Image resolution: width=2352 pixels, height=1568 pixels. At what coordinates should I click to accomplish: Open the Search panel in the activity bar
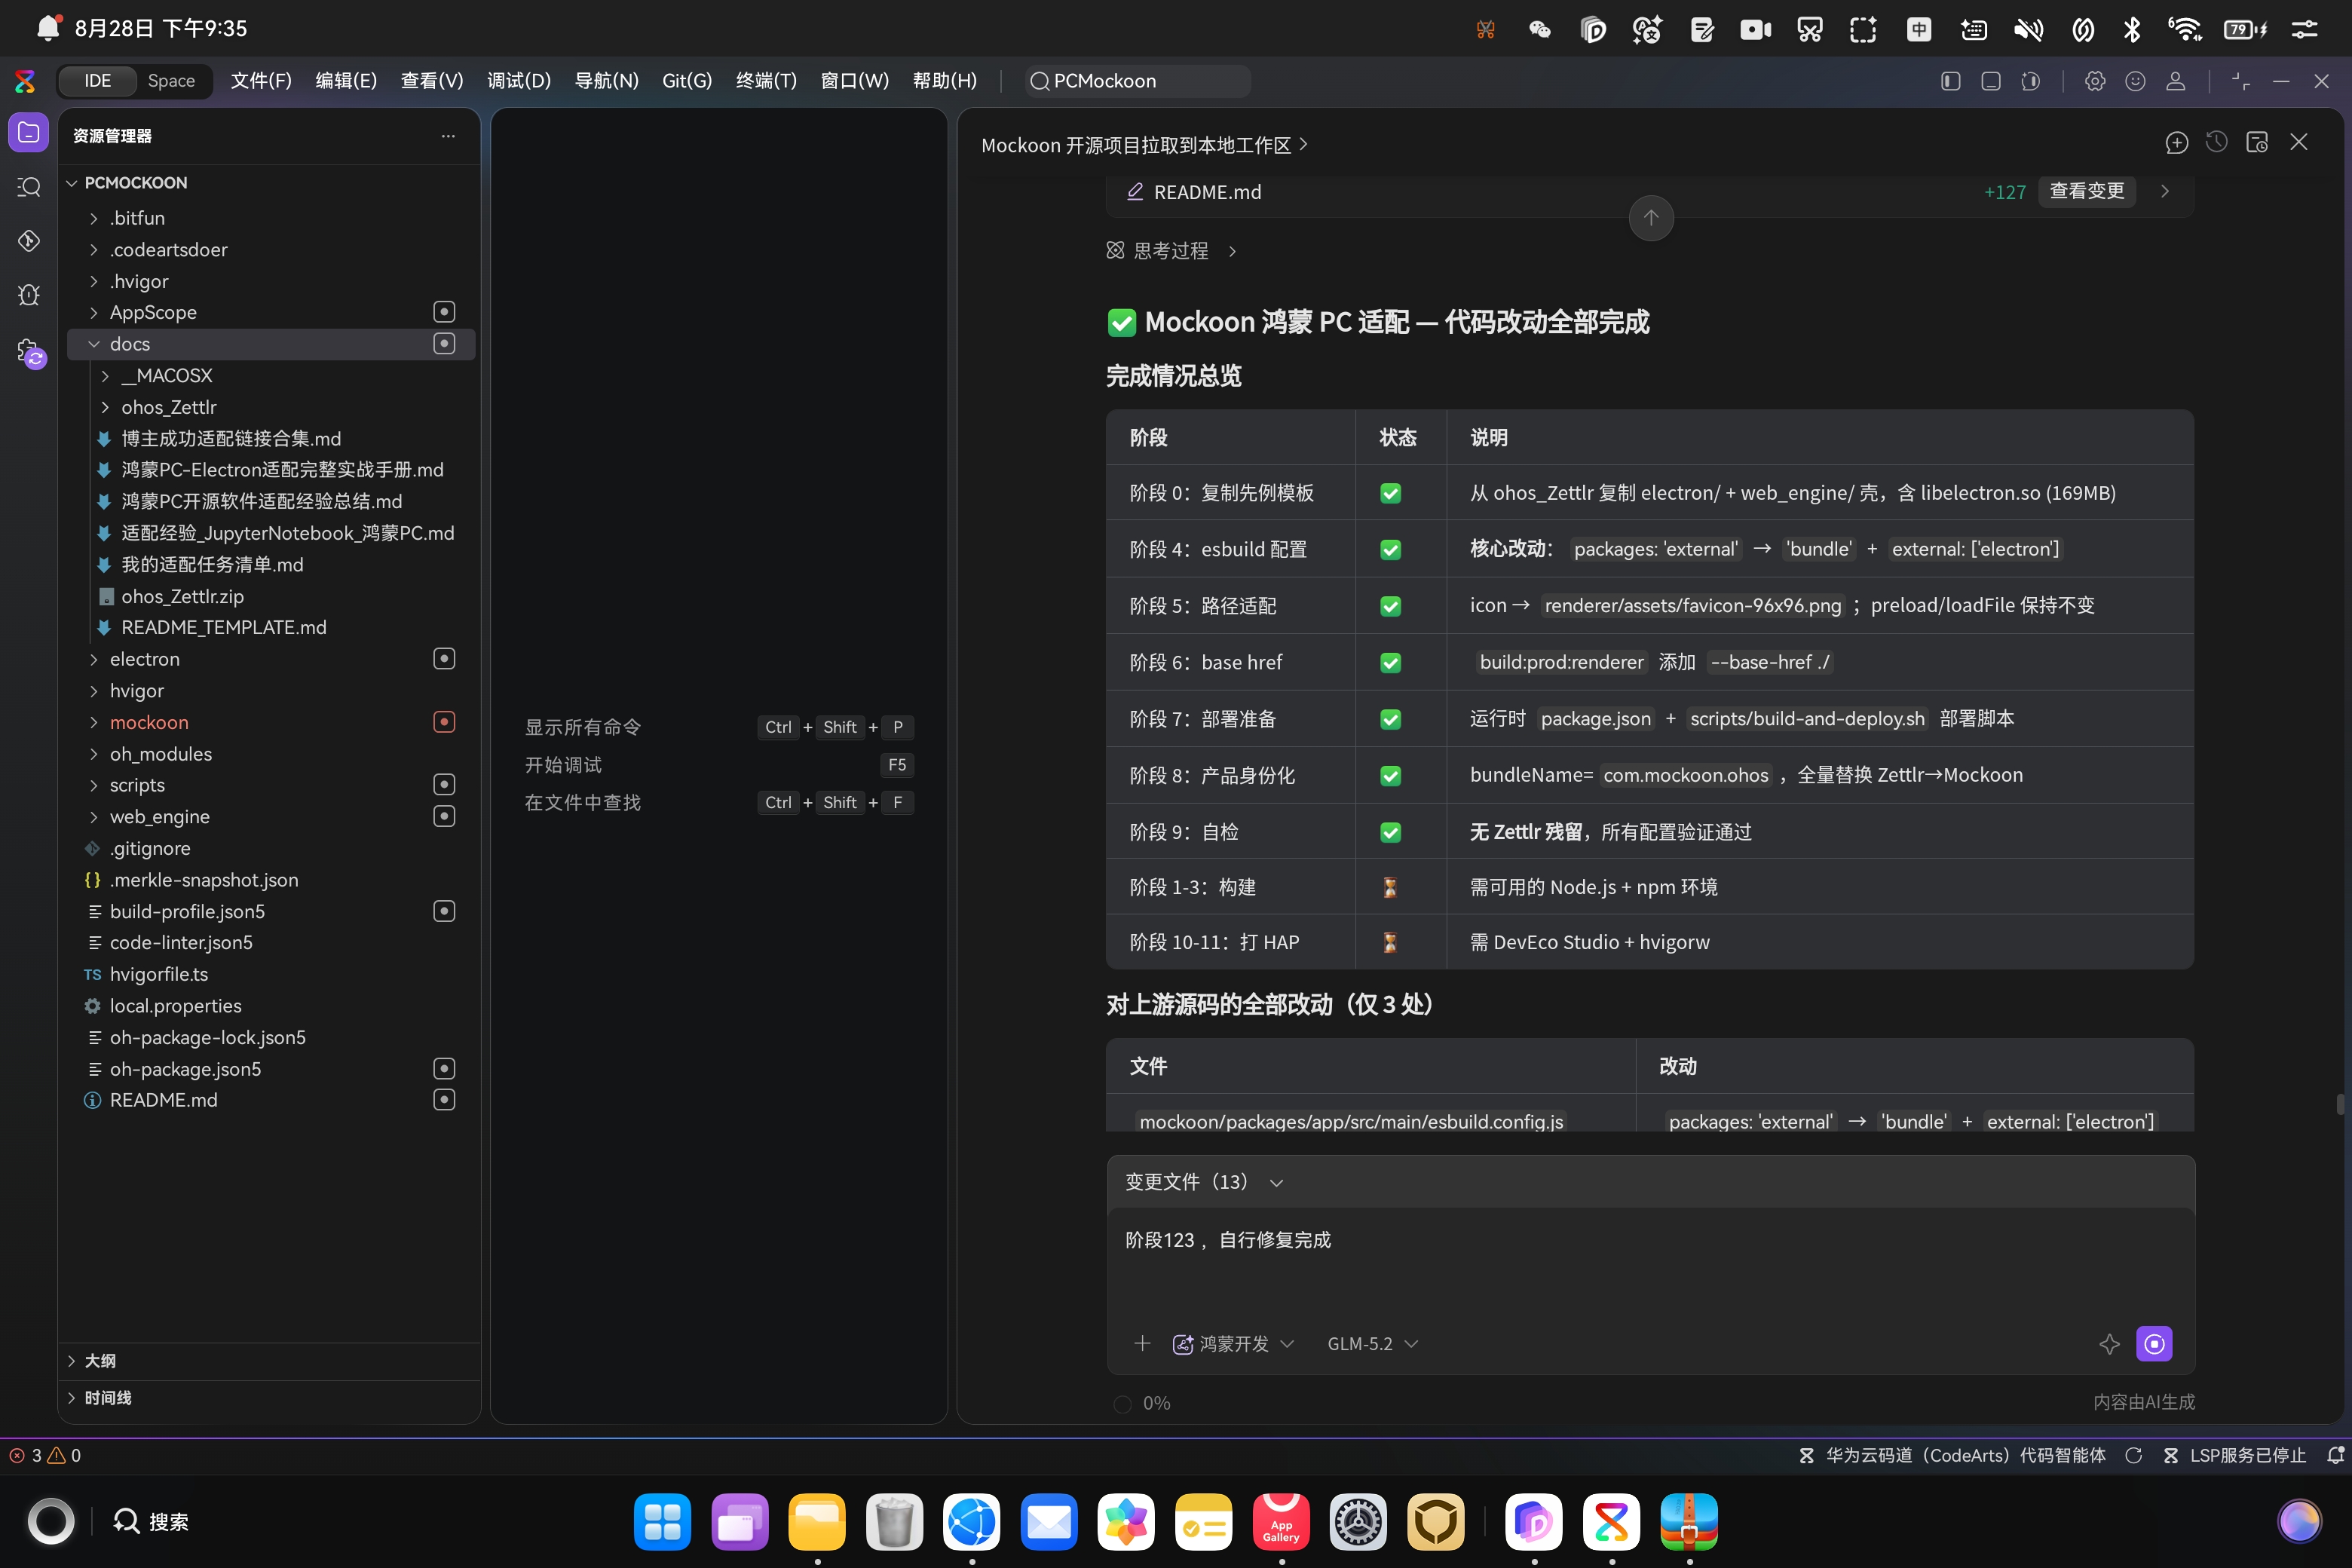pos(29,187)
